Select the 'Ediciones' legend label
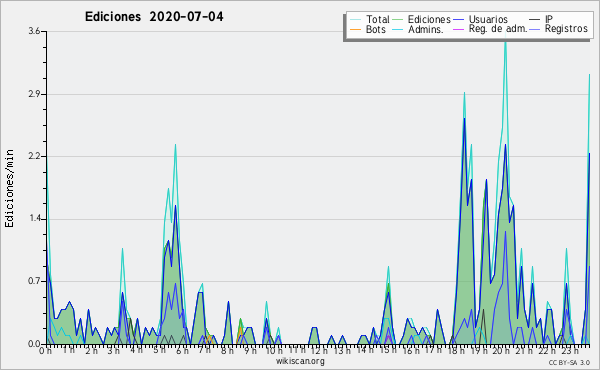600x370 pixels. 429,20
